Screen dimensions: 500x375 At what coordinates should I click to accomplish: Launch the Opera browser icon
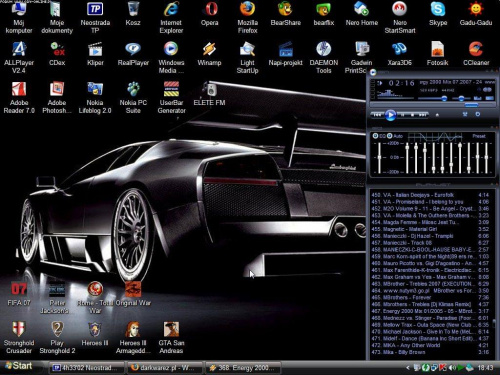tap(209, 14)
